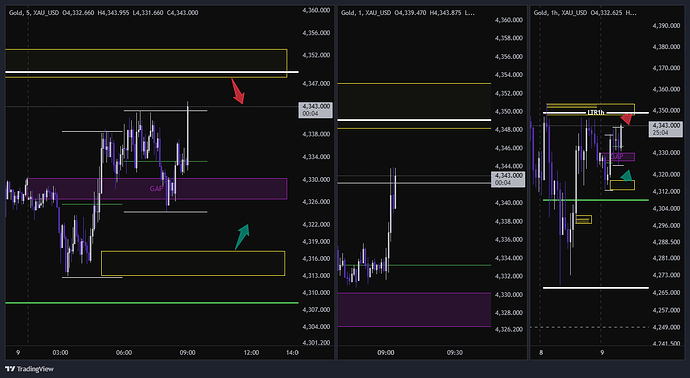Image resolution: width=690 pixels, height=378 pixels.
Task: Click 4,380.000 on 1h chart price scale
Action: pos(667,47)
